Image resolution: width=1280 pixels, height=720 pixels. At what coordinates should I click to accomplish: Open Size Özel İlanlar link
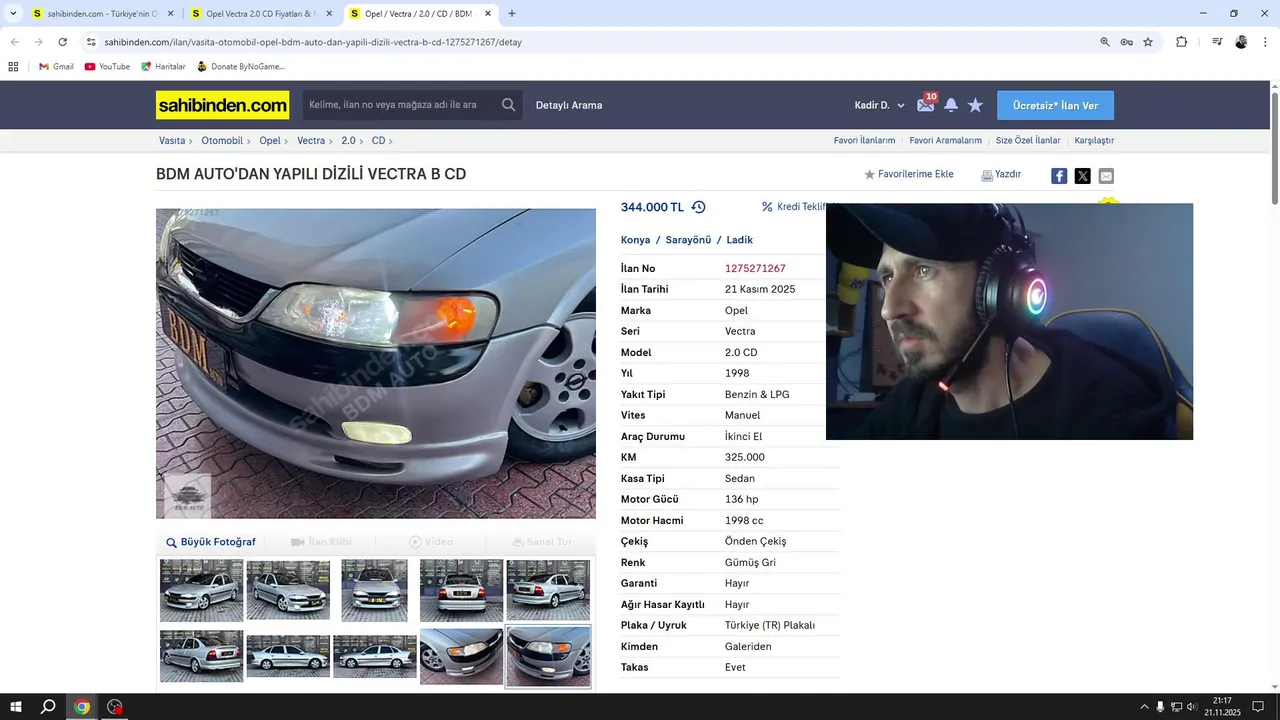coord(1028,141)
